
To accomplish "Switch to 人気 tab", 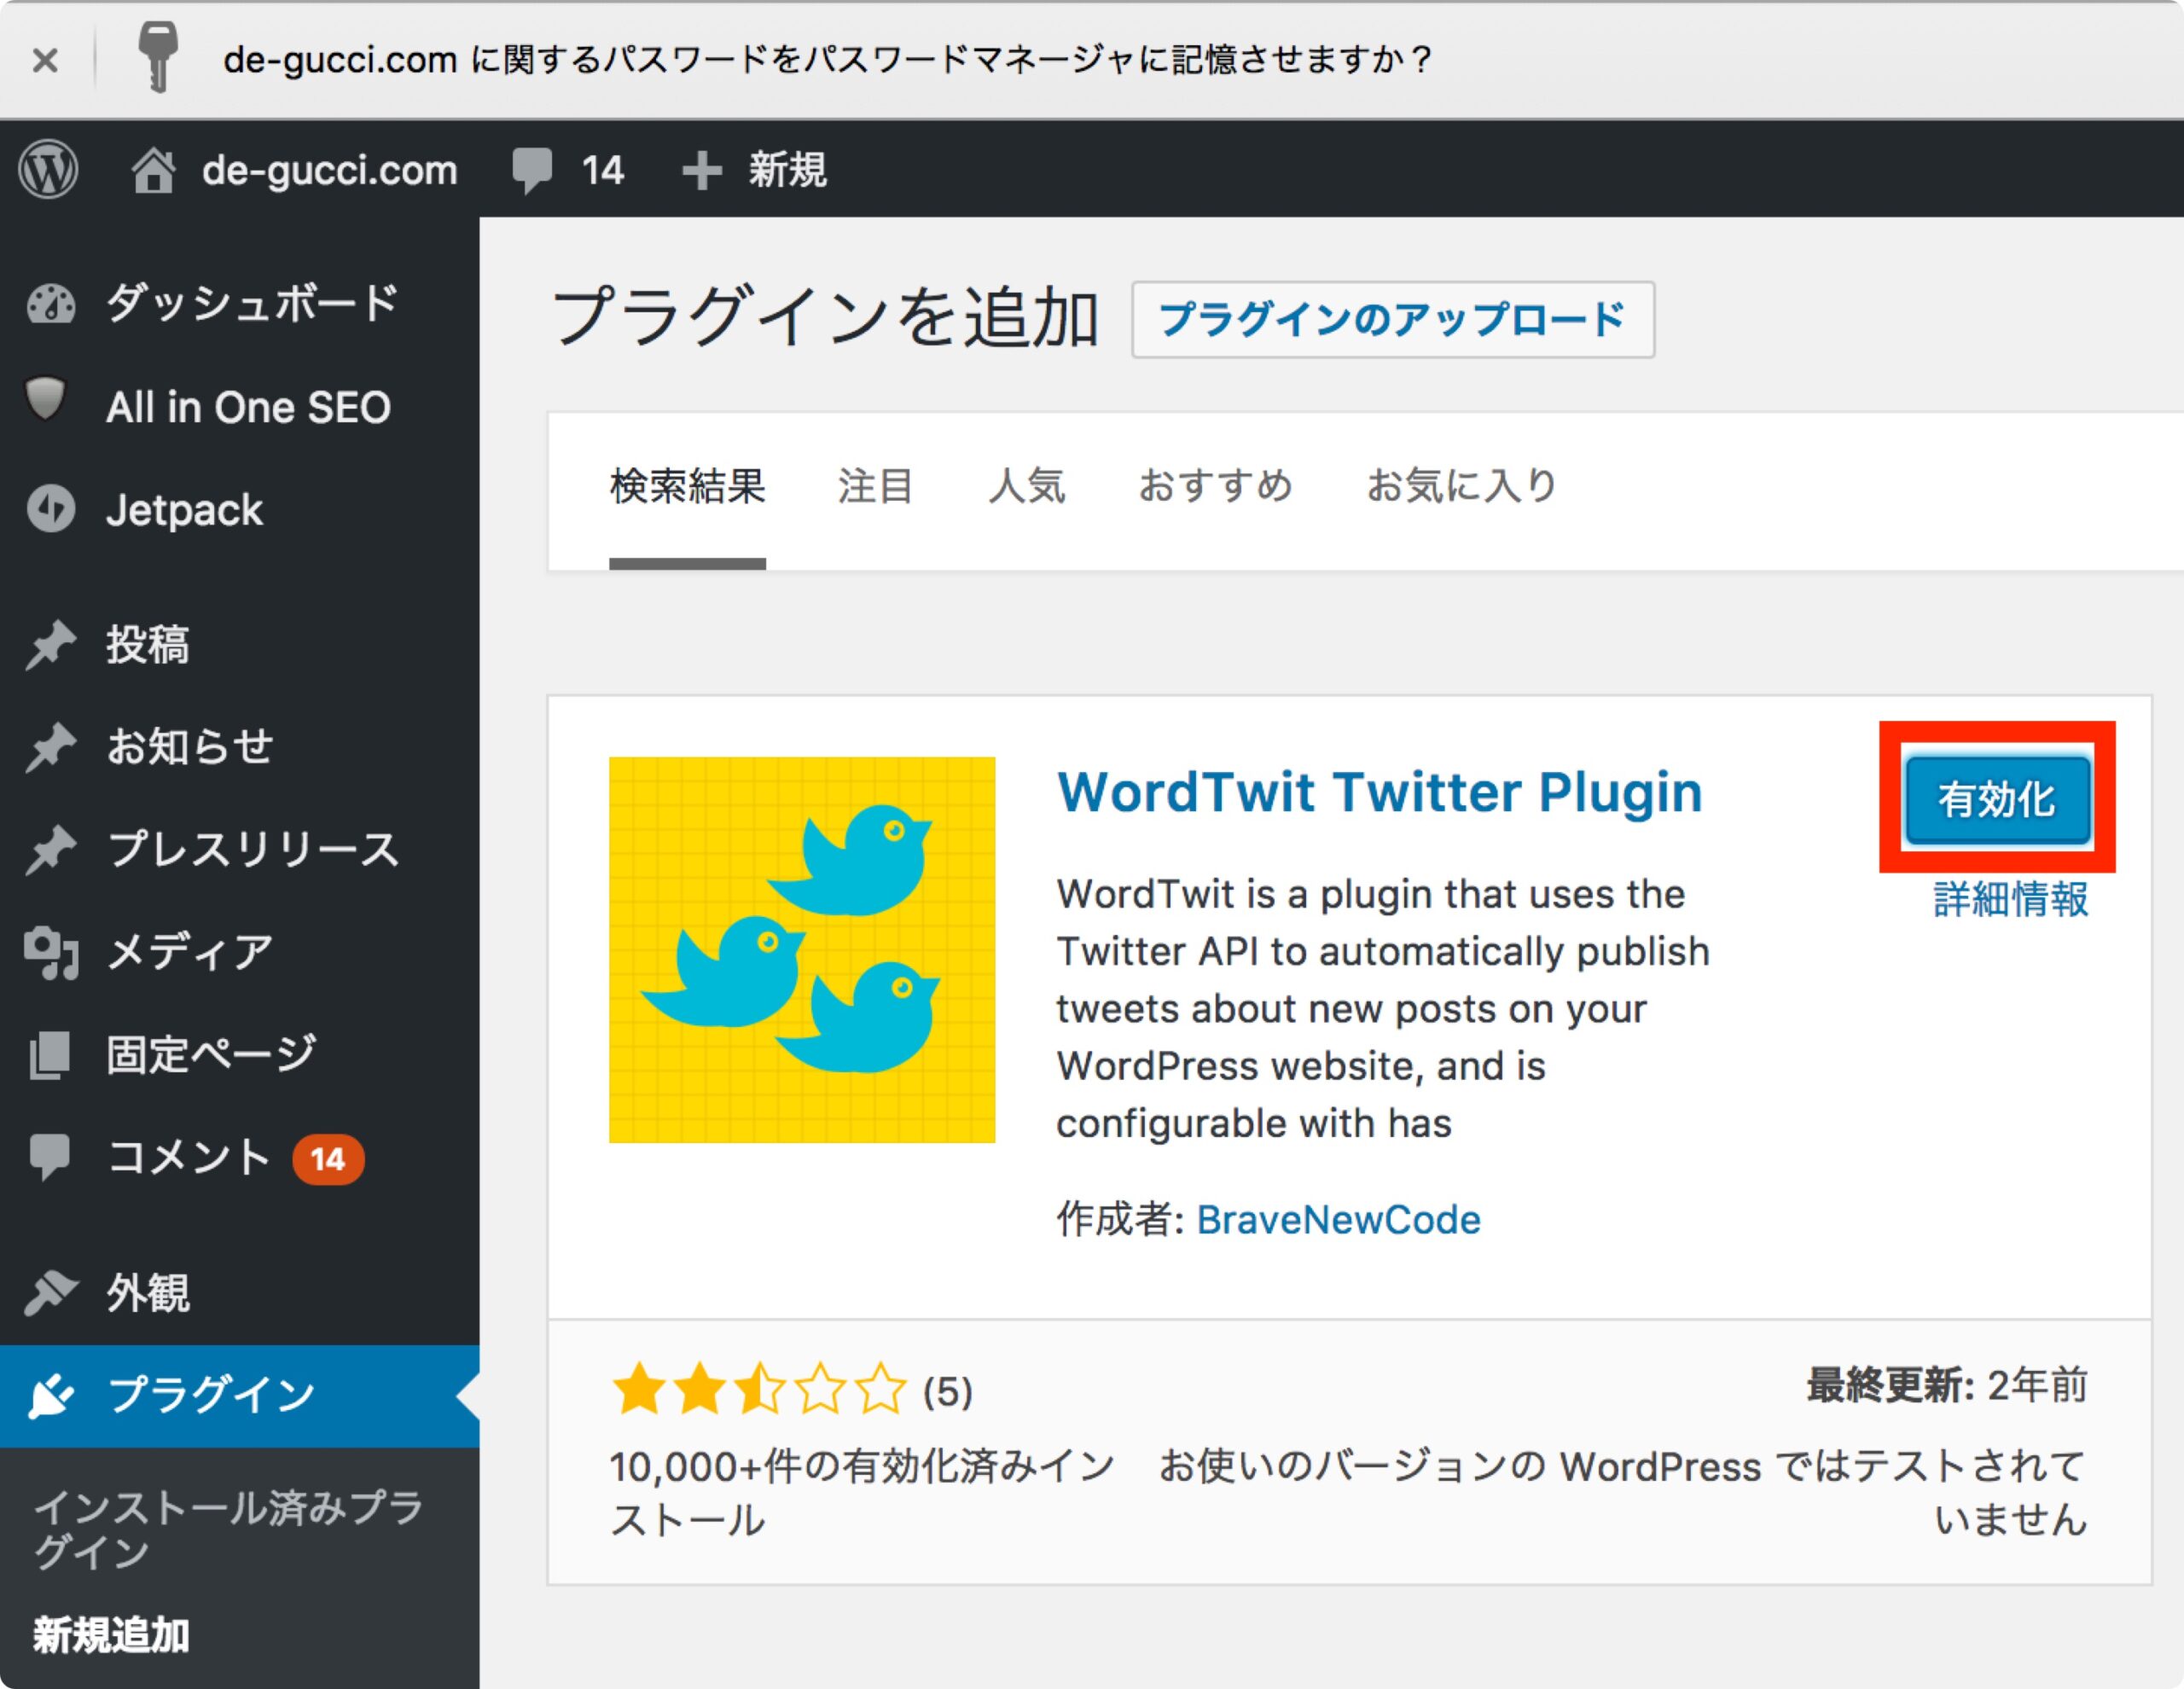I will 1026,486.
